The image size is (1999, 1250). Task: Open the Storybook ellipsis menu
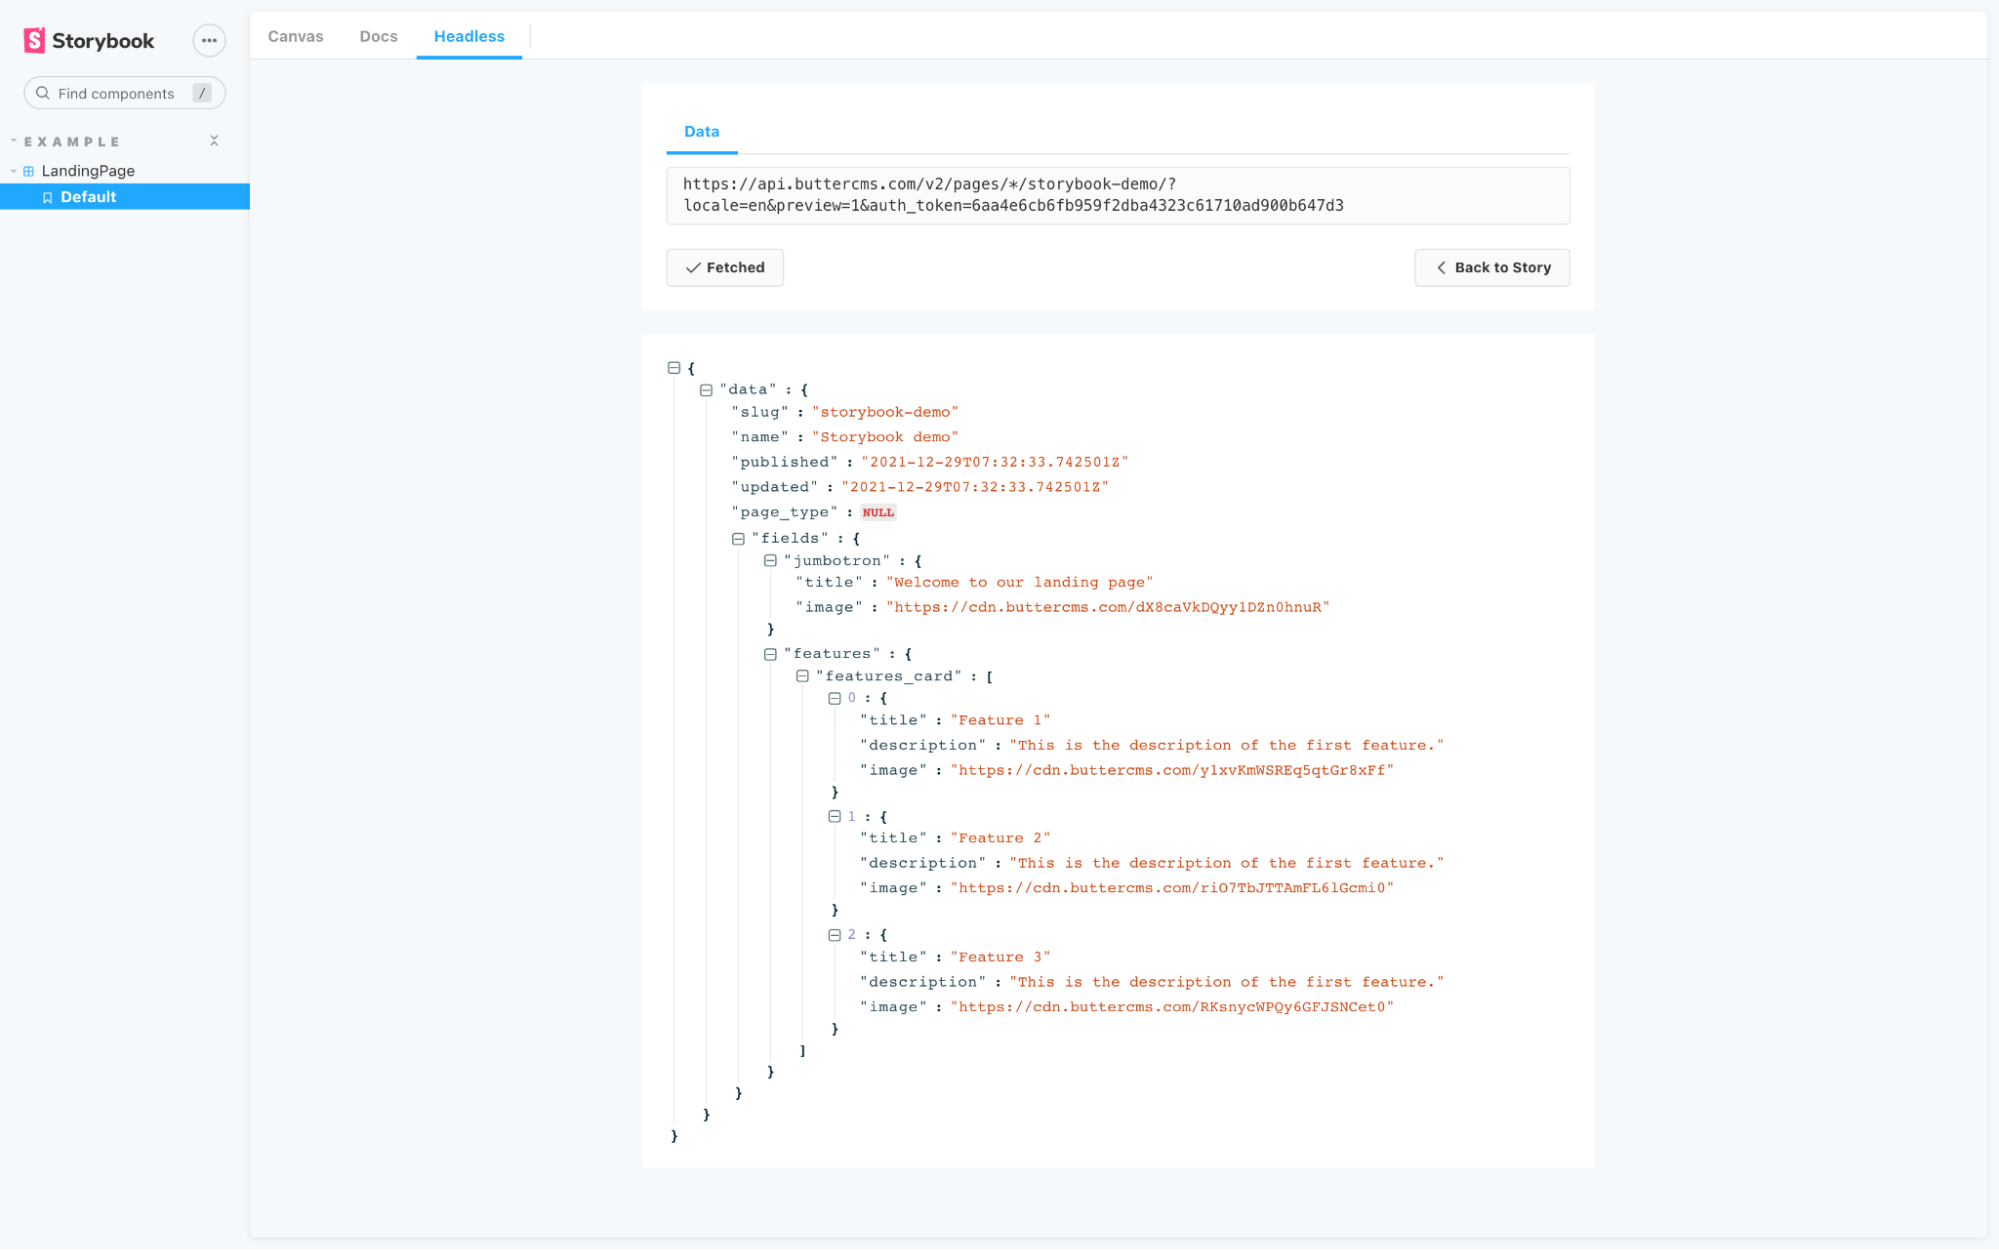[x=209, y=41]
